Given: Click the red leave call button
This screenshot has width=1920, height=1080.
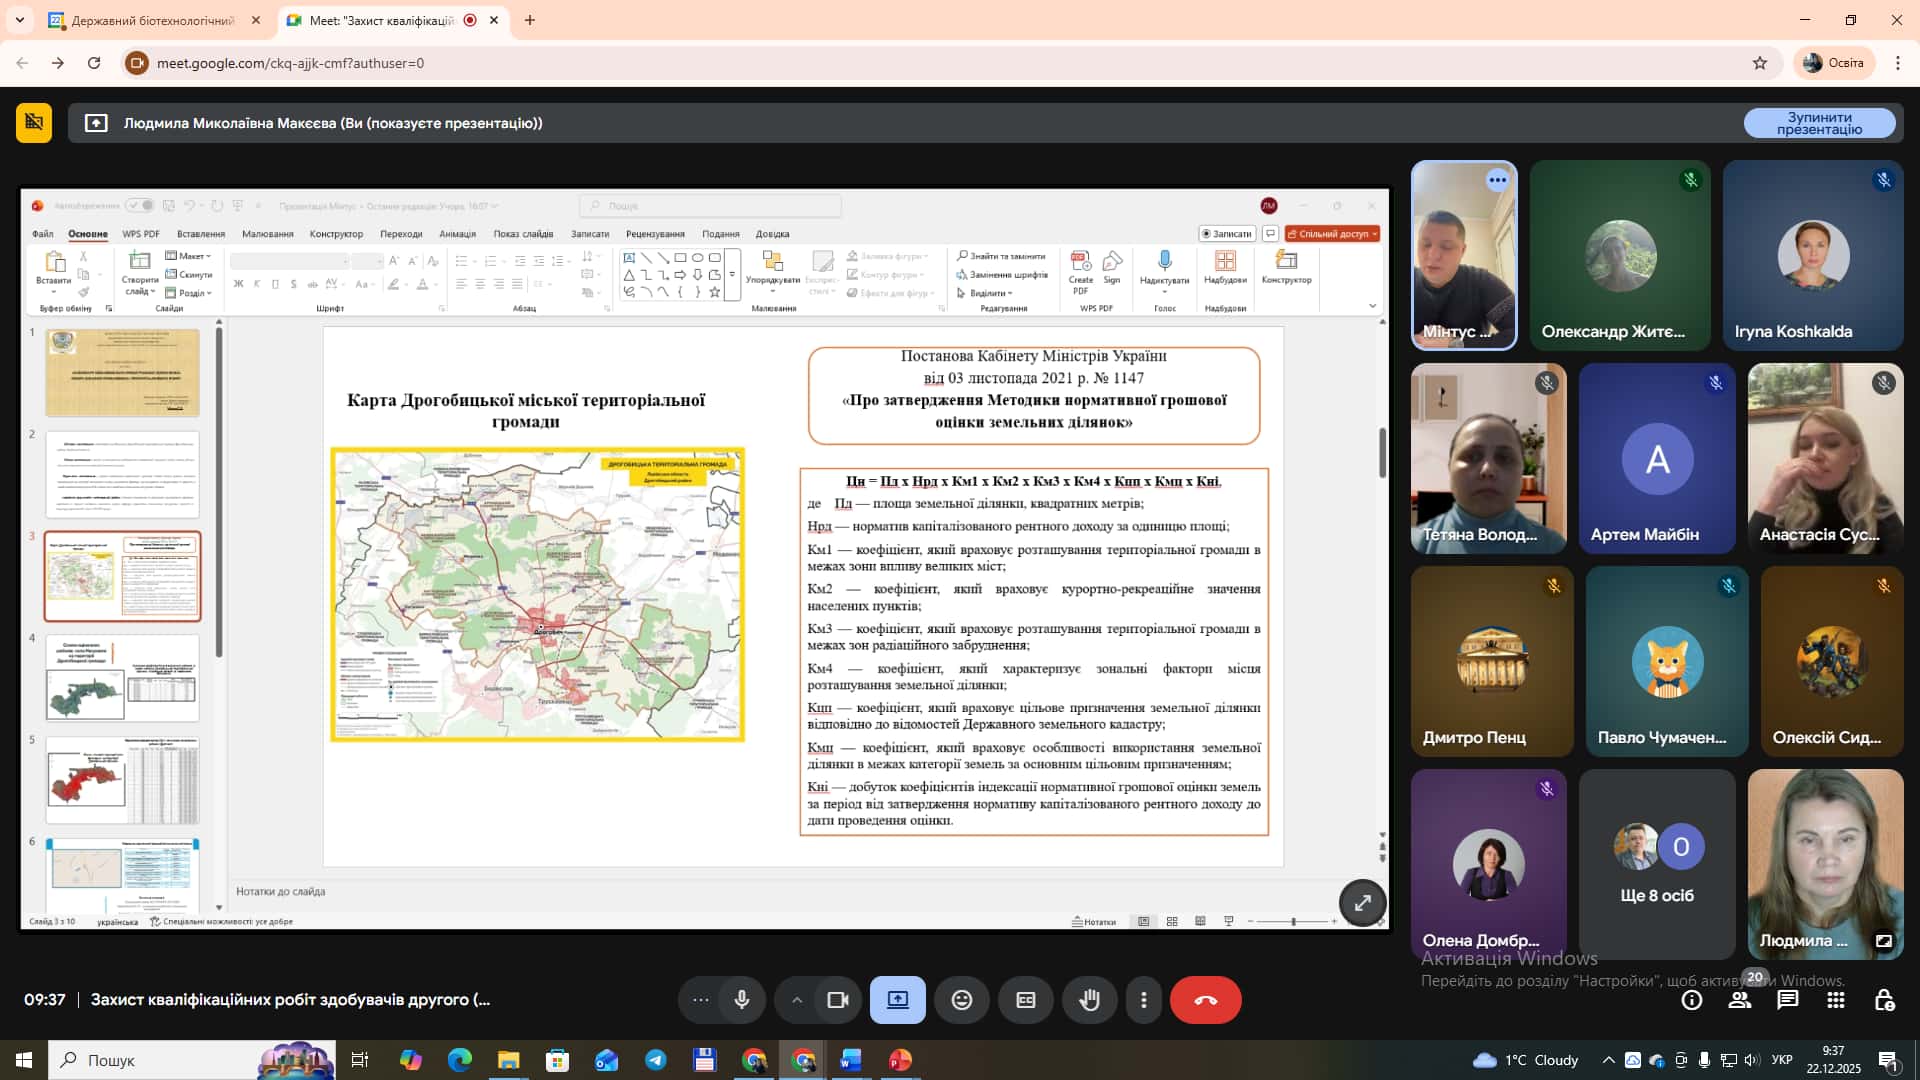Looking at the screenshot, I should click(1205, 1000).
